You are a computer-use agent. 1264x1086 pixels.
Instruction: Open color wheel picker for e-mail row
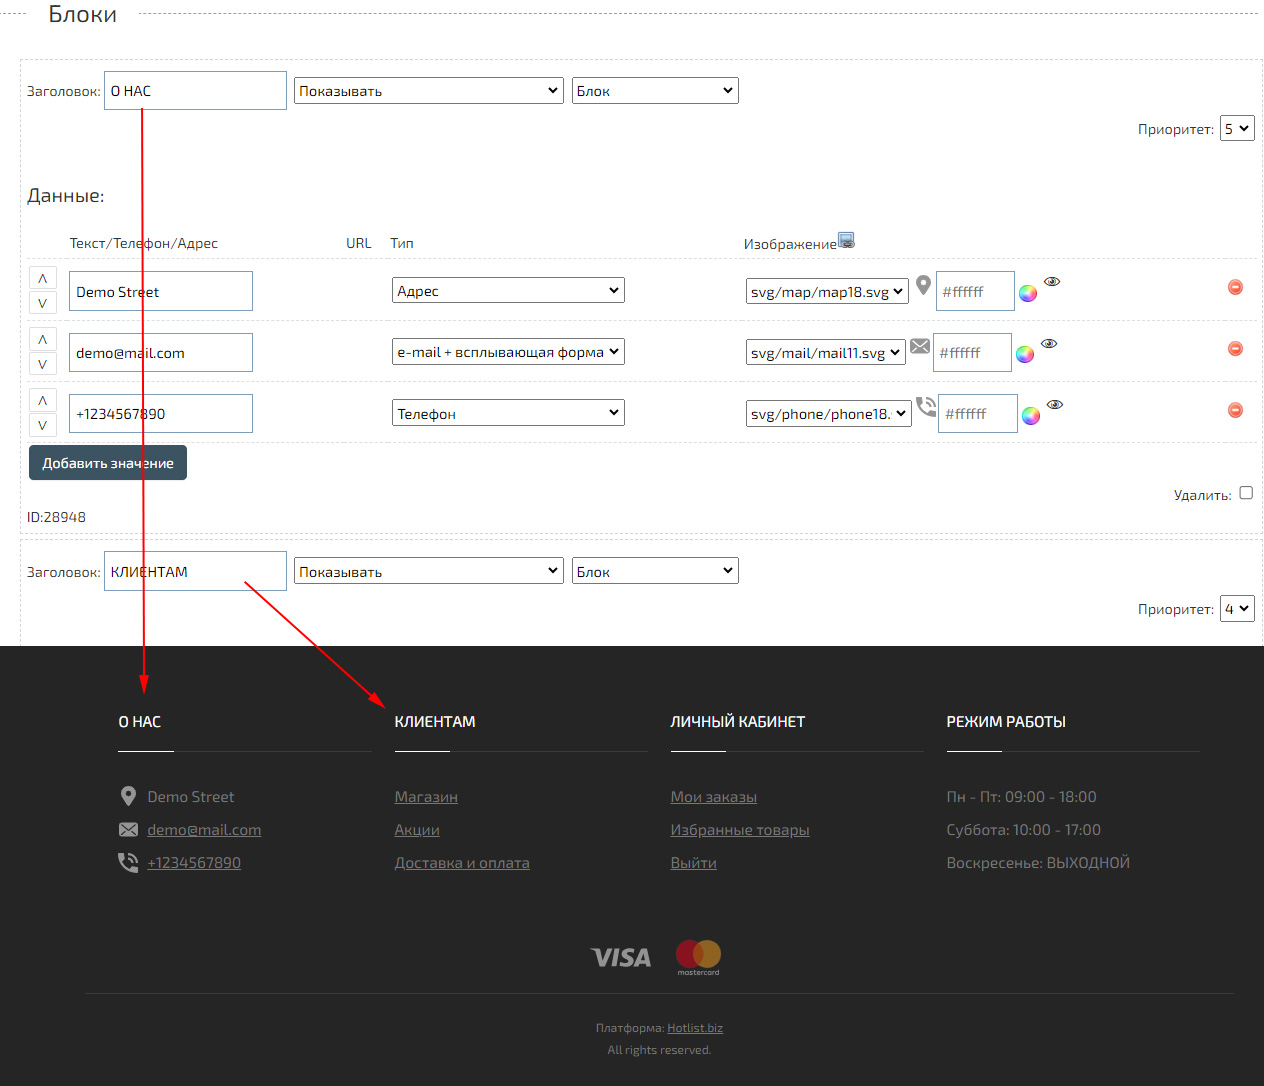tap(1025, 354)
